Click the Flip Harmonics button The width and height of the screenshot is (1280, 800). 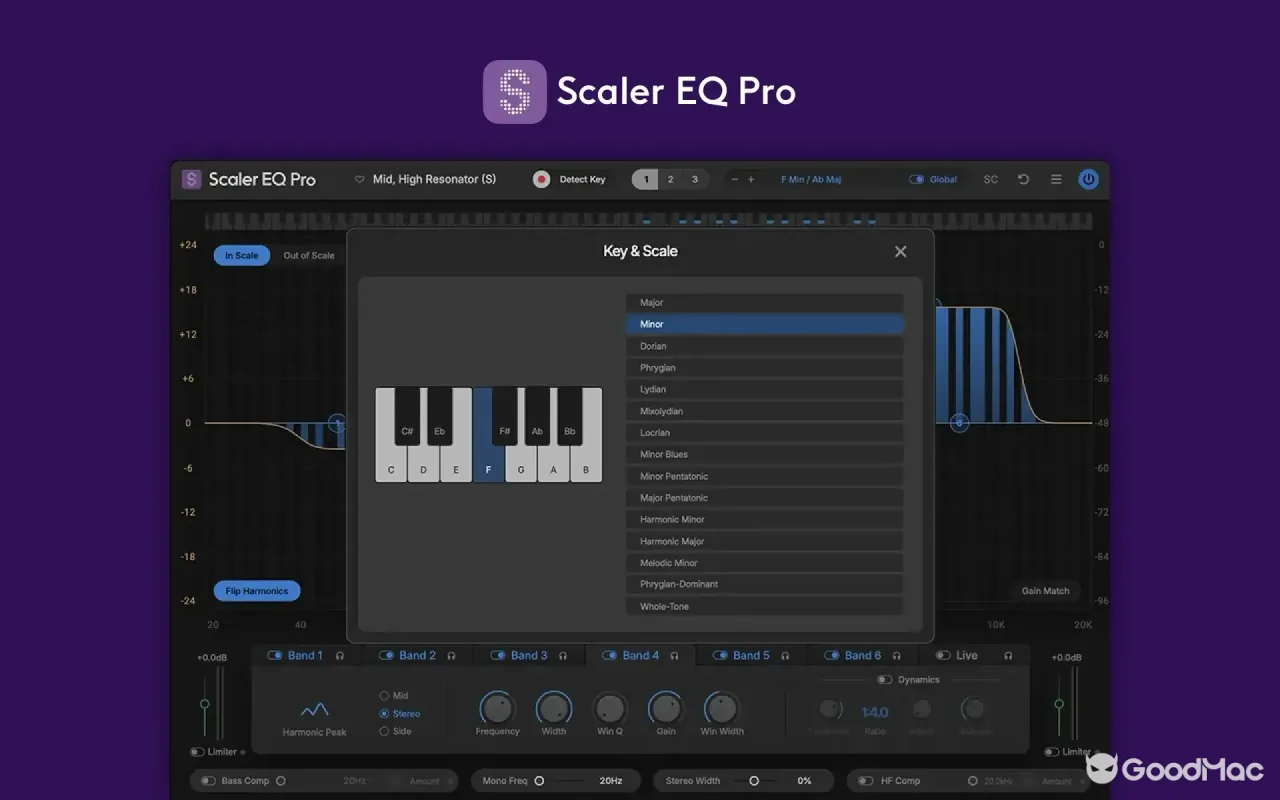257,591
